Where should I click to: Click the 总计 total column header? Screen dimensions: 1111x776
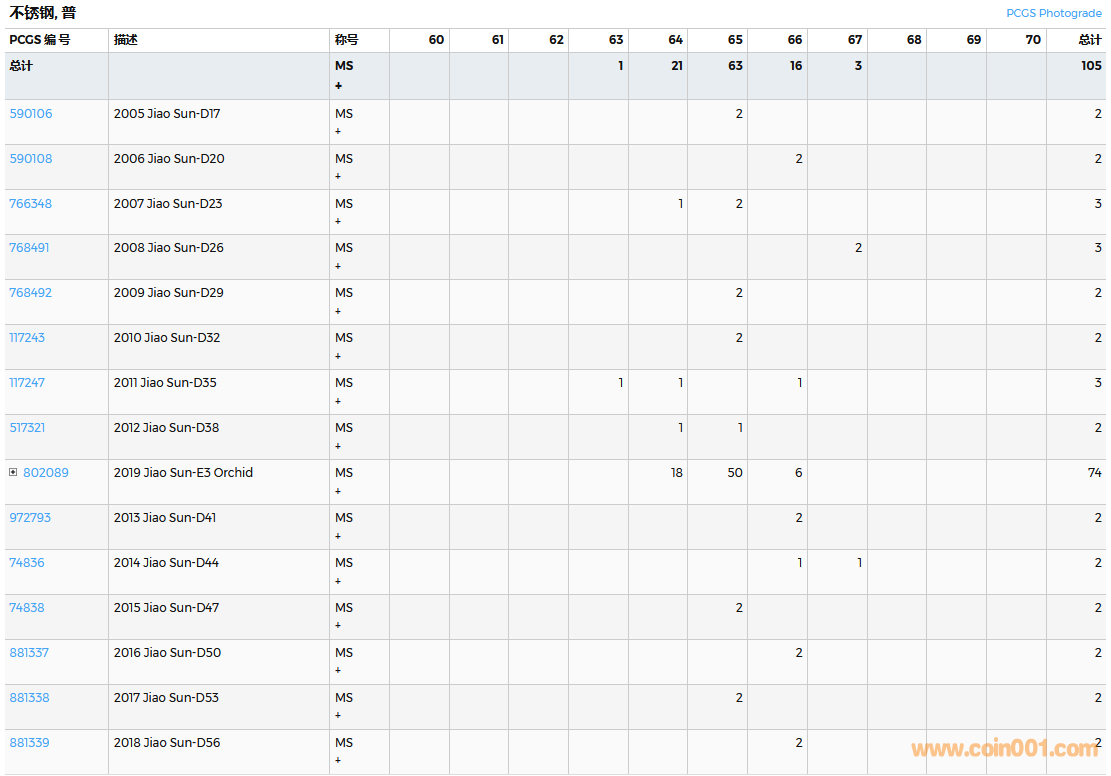[x=1089, y=40]
